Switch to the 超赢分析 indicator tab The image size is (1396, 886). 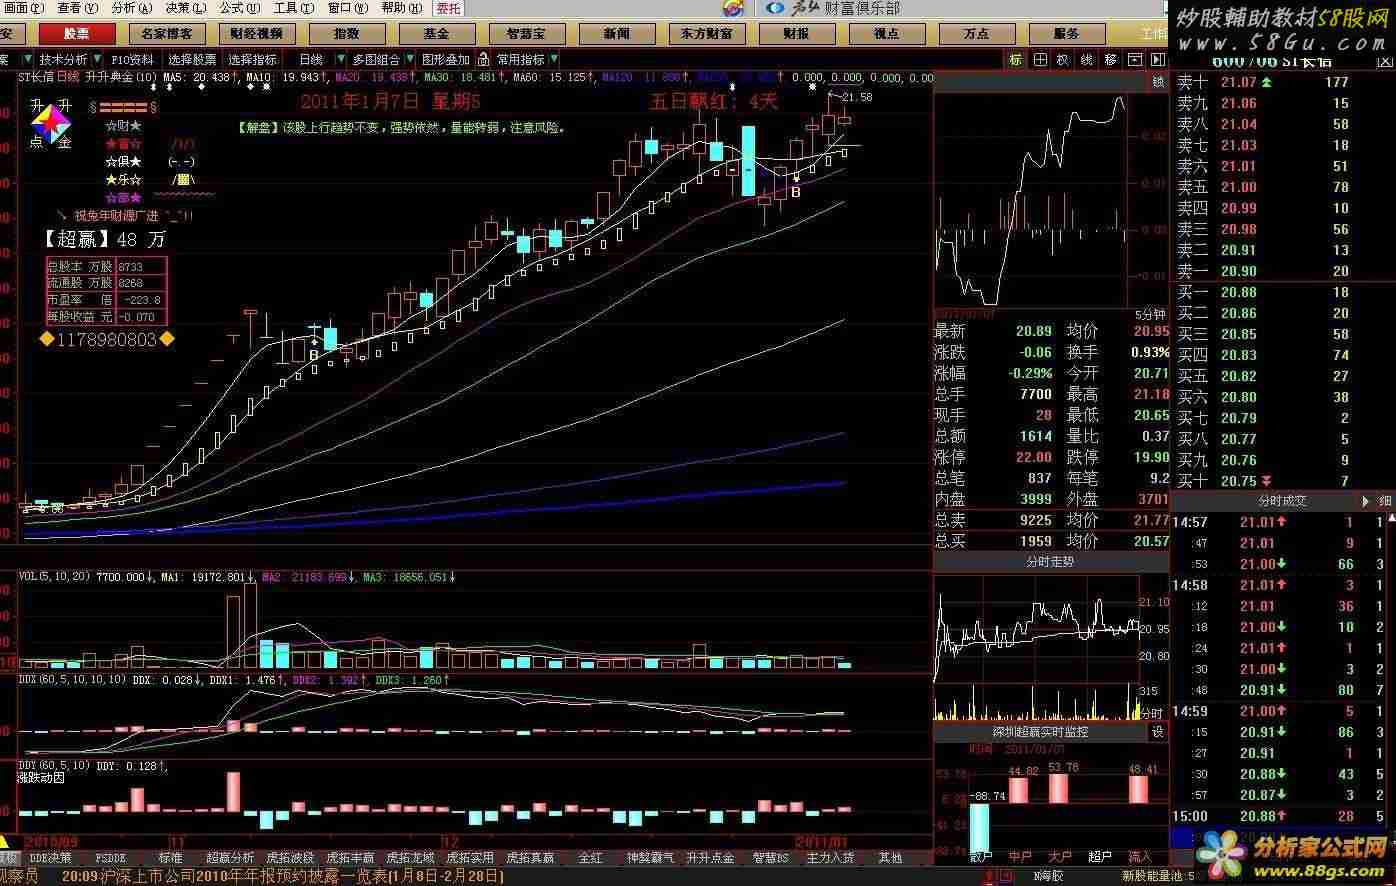pyautogui.click(x=231, y=857)
